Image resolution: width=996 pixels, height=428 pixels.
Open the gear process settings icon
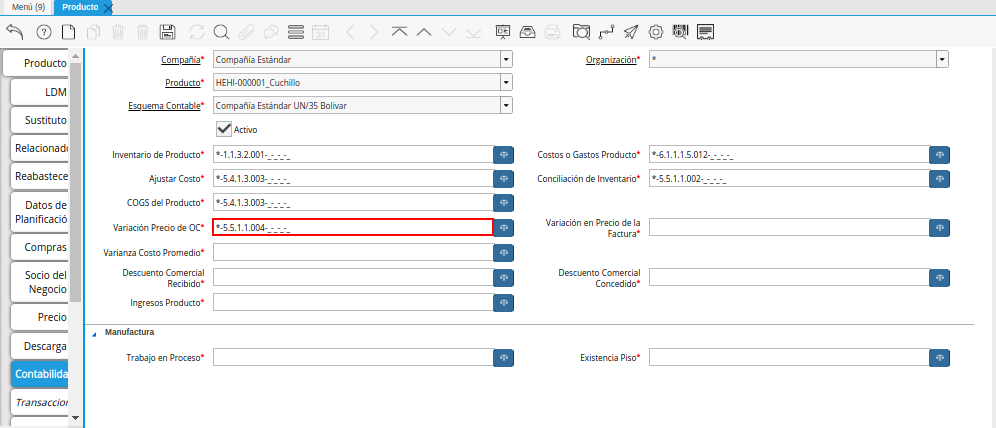coord(656,32)
